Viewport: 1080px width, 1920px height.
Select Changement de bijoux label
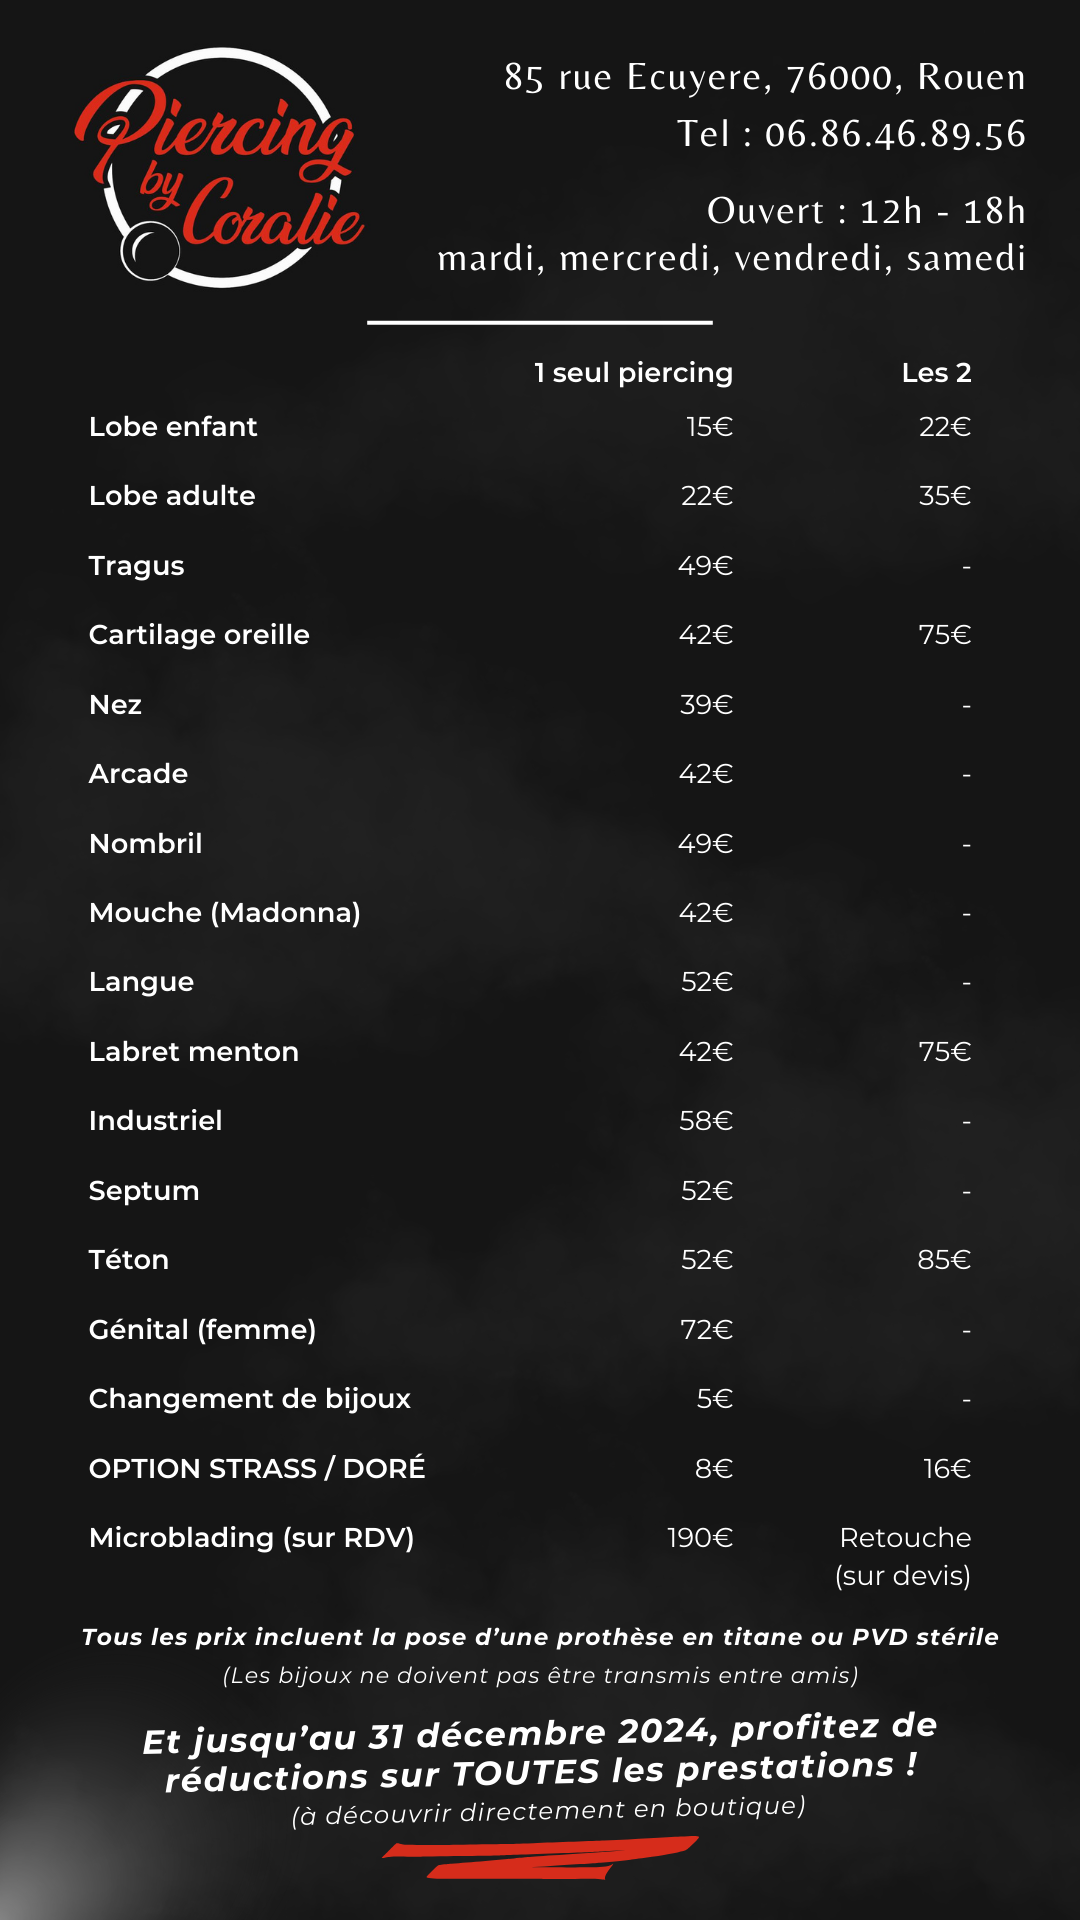[x=250, y=1399]
